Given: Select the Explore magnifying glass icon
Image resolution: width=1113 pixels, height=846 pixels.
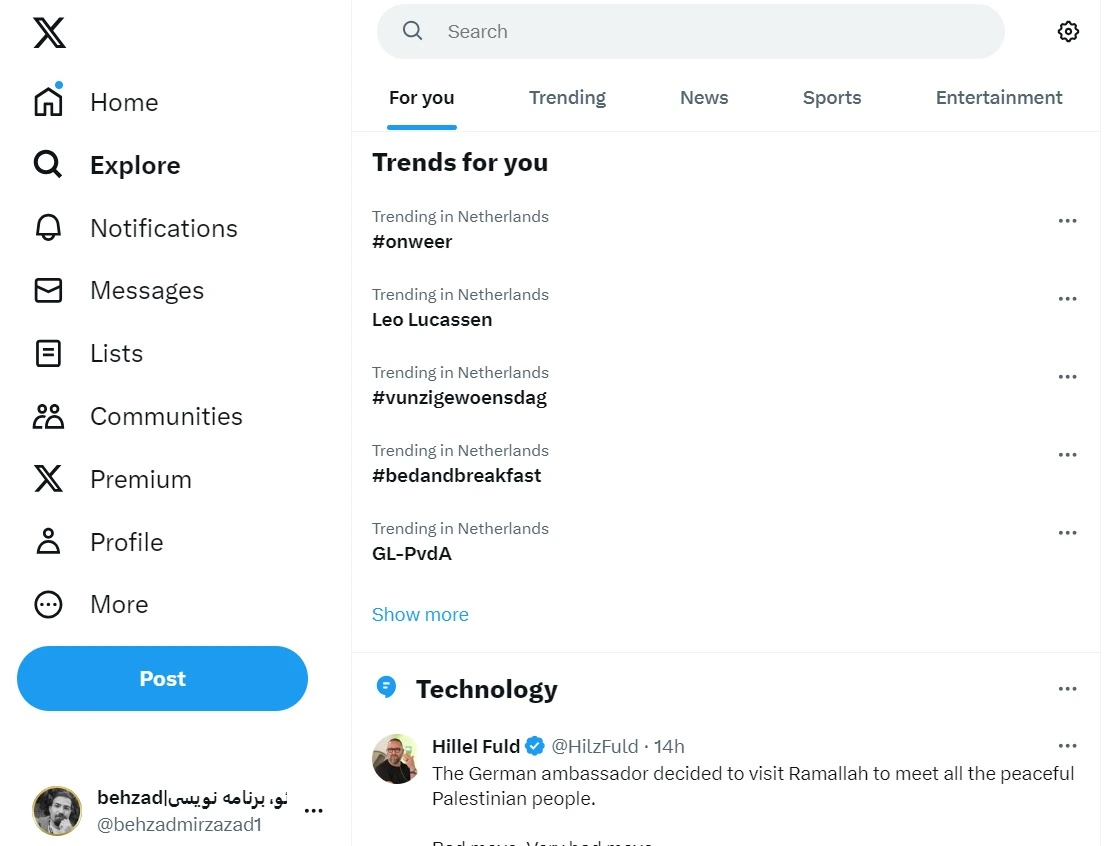Looking at the screenshot, I should point(47,164).
